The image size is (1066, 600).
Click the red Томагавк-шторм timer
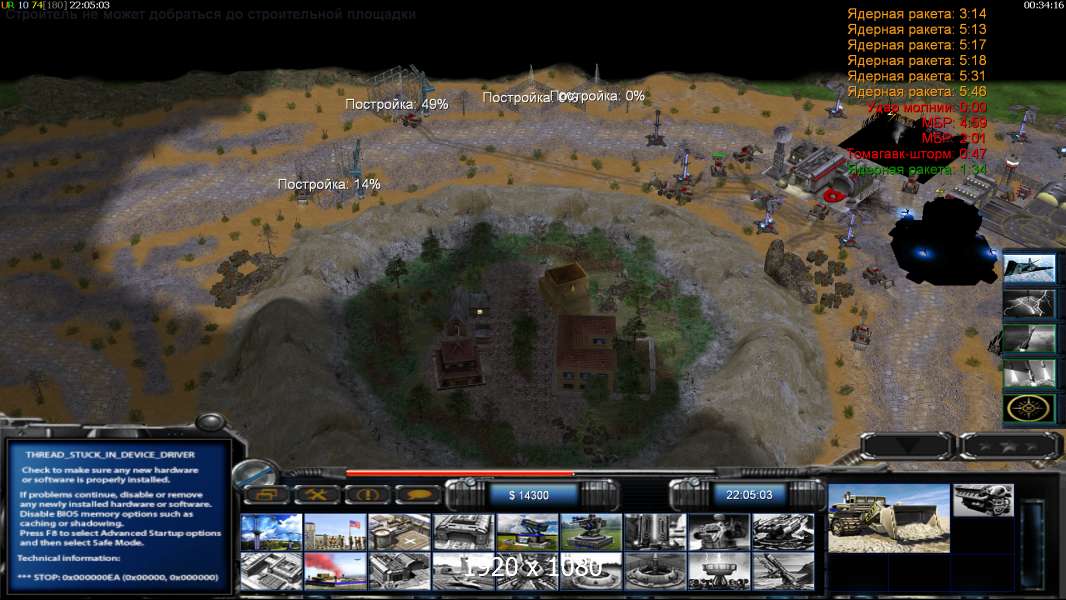[916, 154]
